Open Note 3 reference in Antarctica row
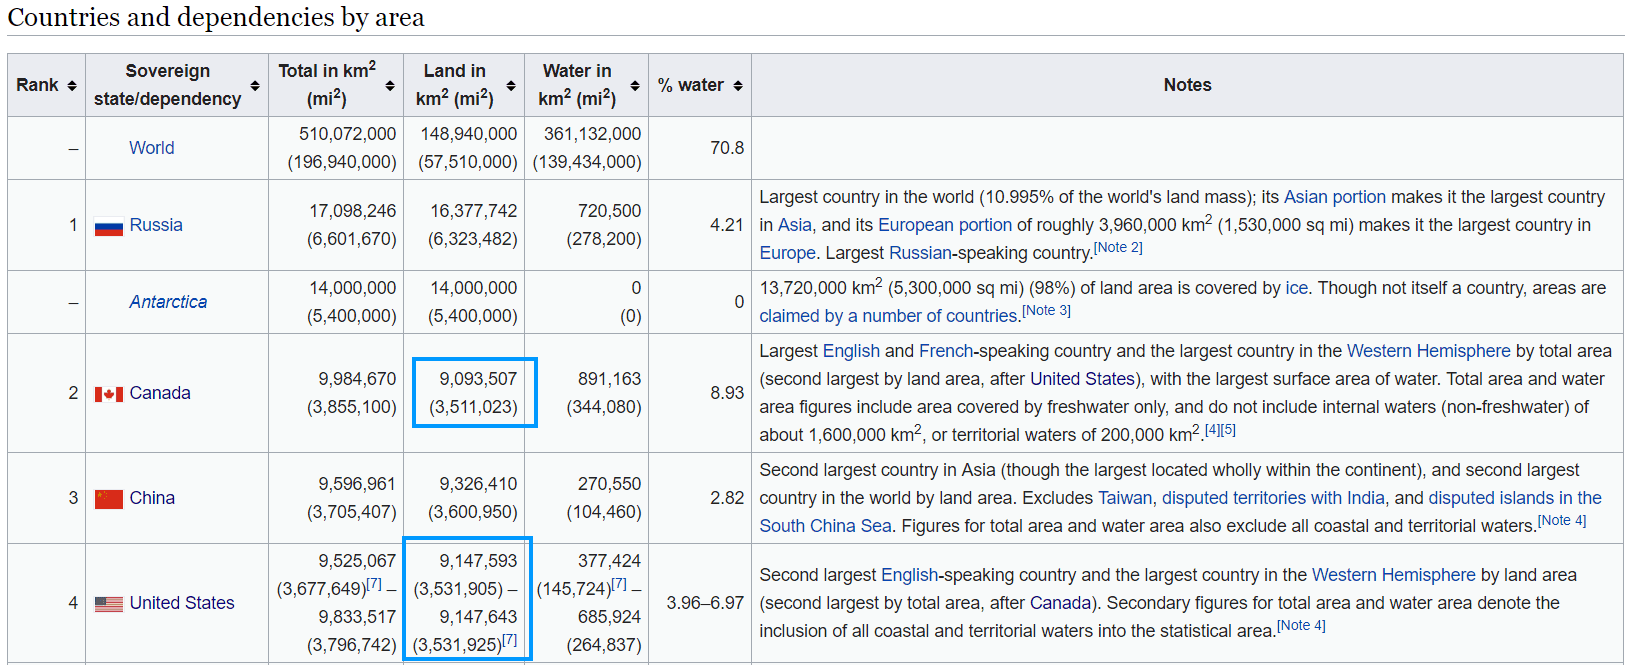 [1046, 310]
